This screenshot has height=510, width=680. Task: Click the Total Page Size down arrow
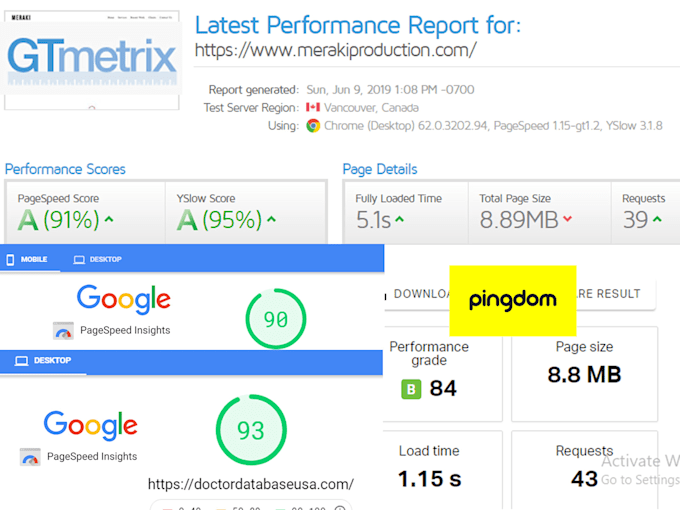567,219
